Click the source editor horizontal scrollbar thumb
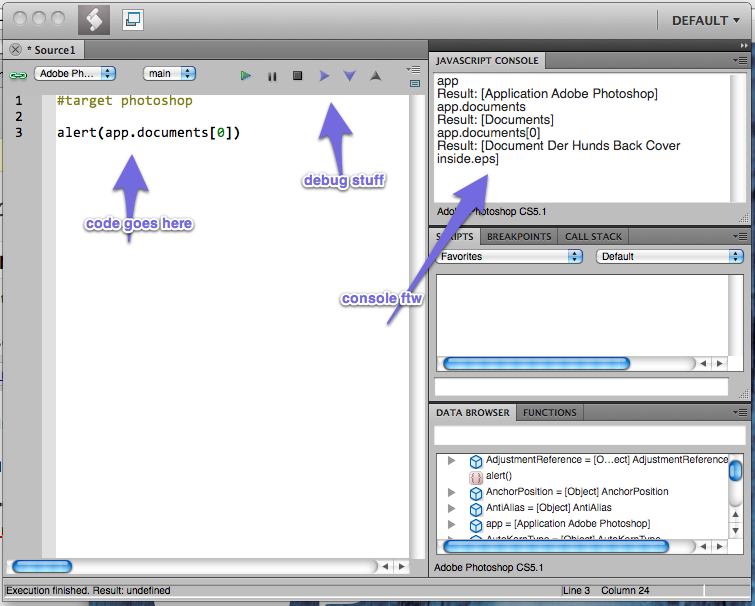Viewport: 755px width, 606px height. [x=42, y=567]
